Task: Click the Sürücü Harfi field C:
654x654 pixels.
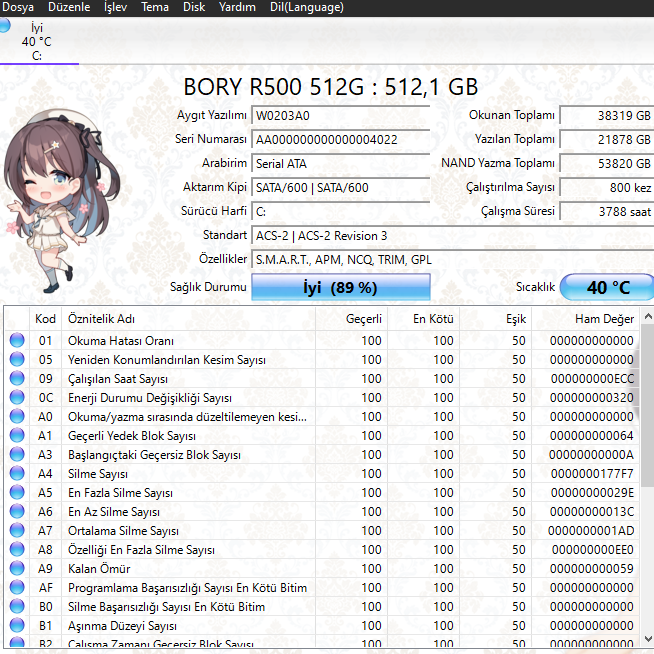Action: point(340,211)
